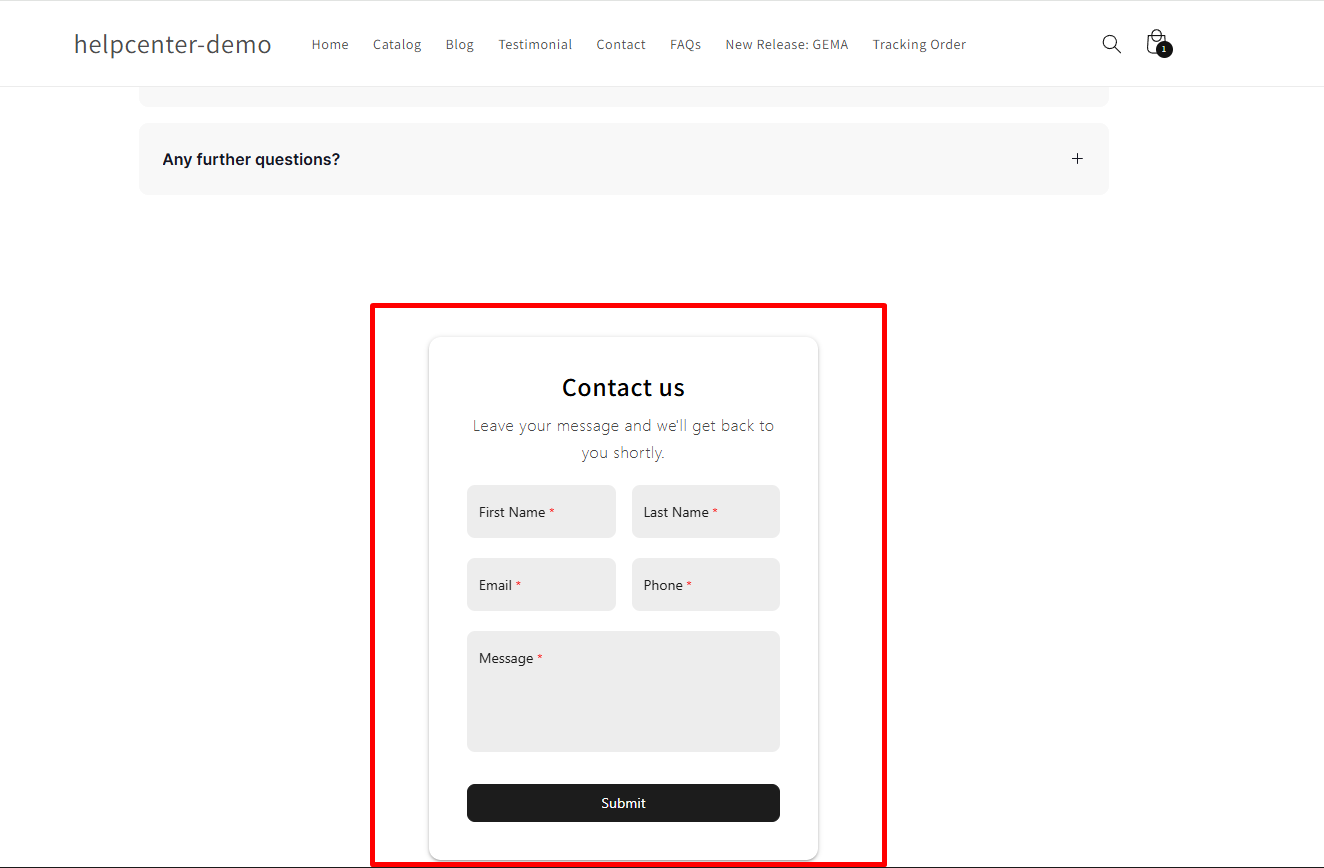Open the Testimonial nav link
Screen dimensions: 1324x868
(535, 45)
